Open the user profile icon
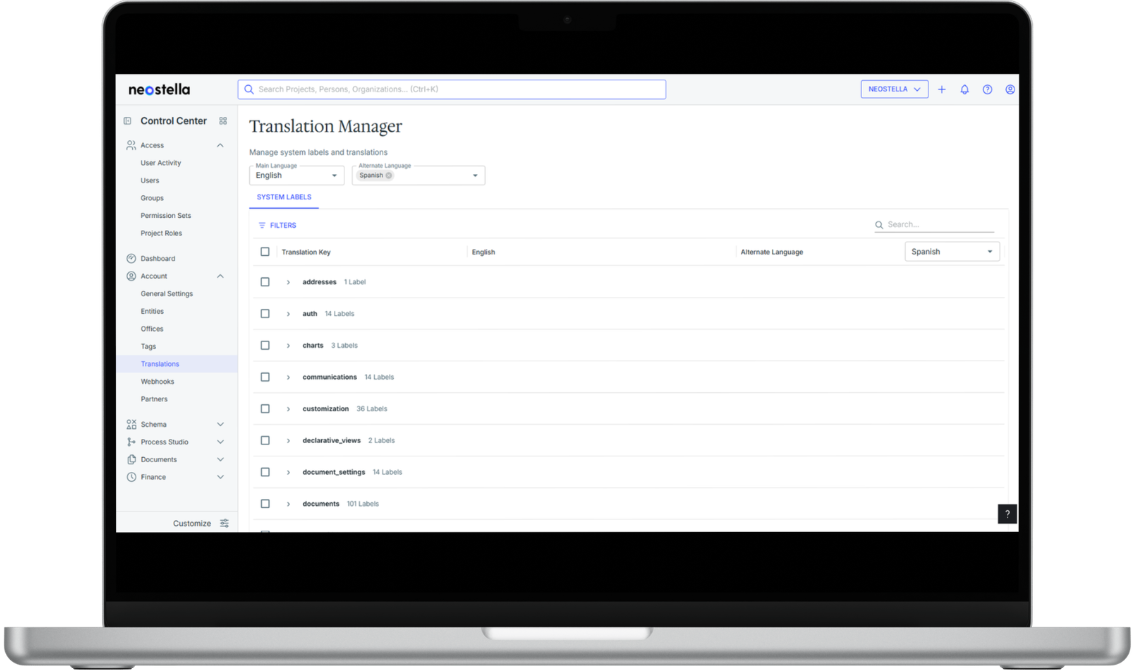1137x670 pixels. tap(1010, 90)
